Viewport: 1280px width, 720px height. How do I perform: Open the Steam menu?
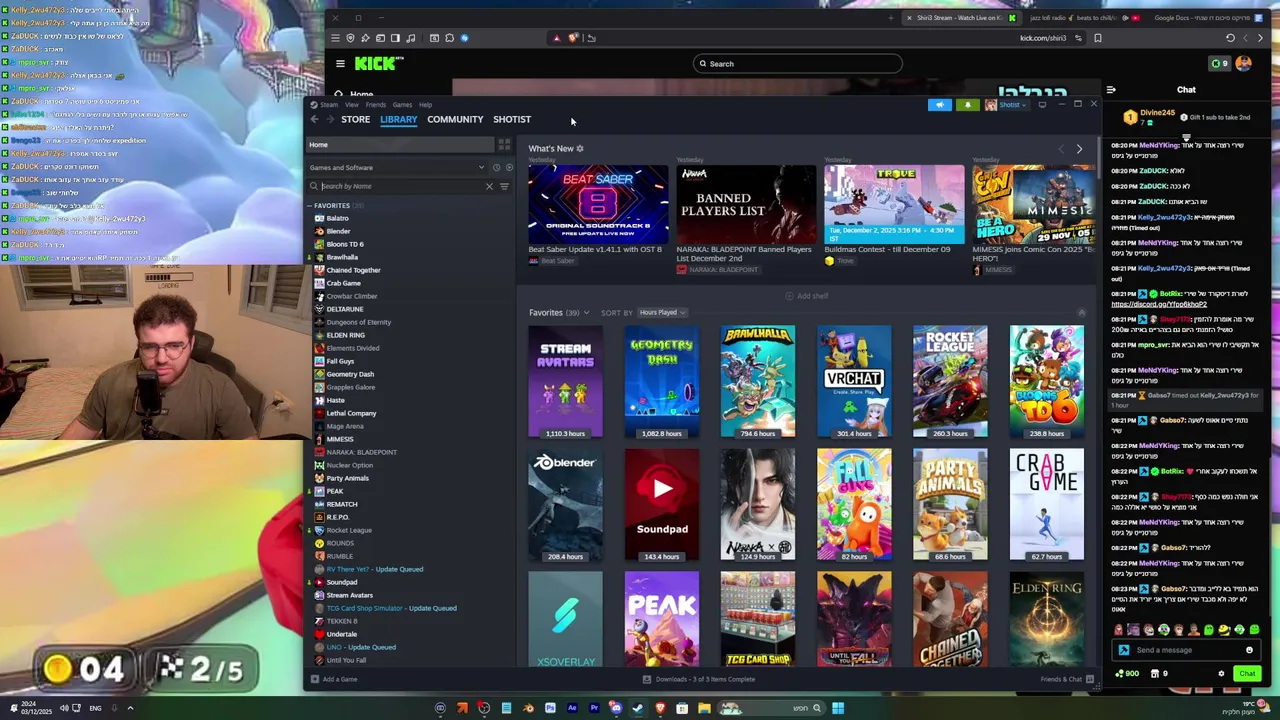point(329,105)
